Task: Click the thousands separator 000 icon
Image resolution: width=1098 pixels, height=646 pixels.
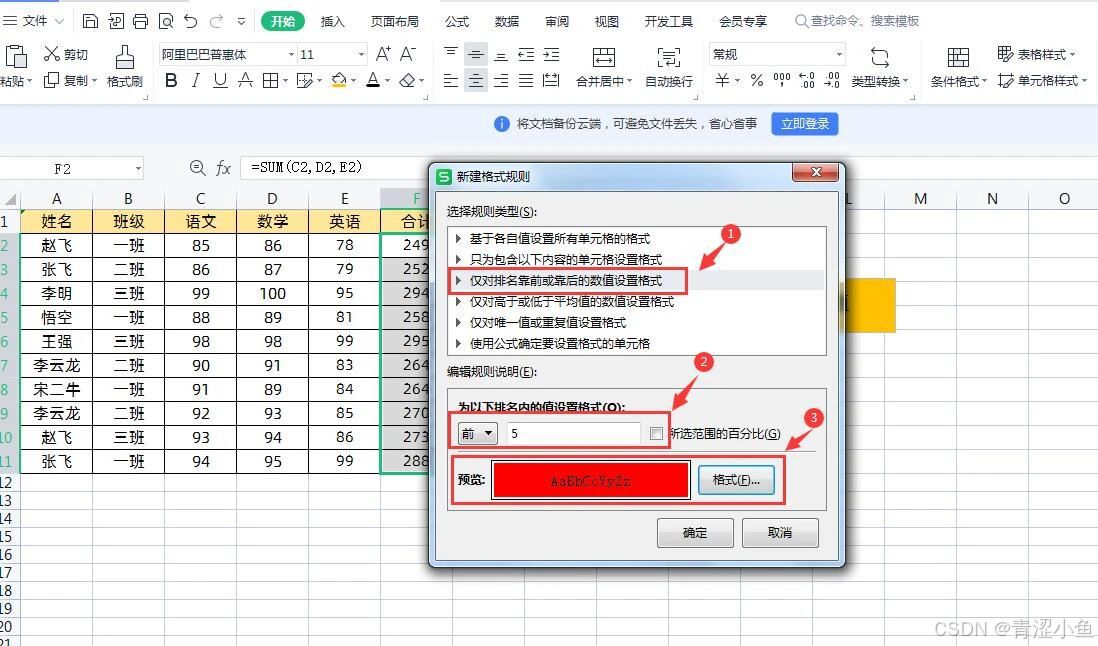Action: [781, 80]
